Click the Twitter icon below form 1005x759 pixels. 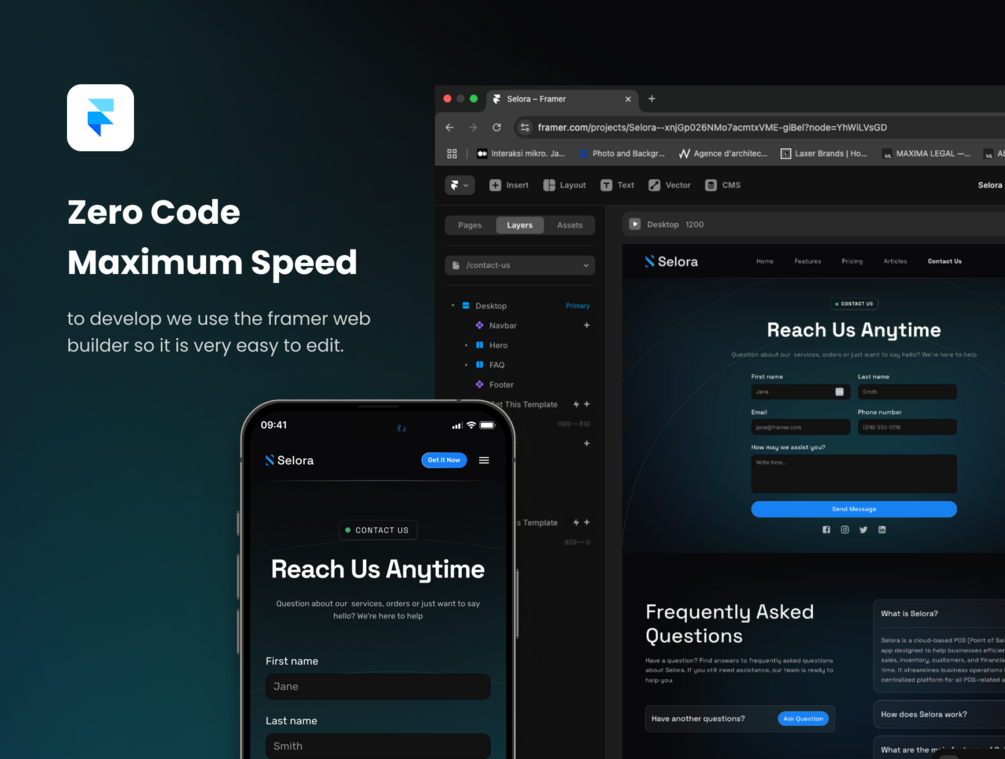pos(863,530)
